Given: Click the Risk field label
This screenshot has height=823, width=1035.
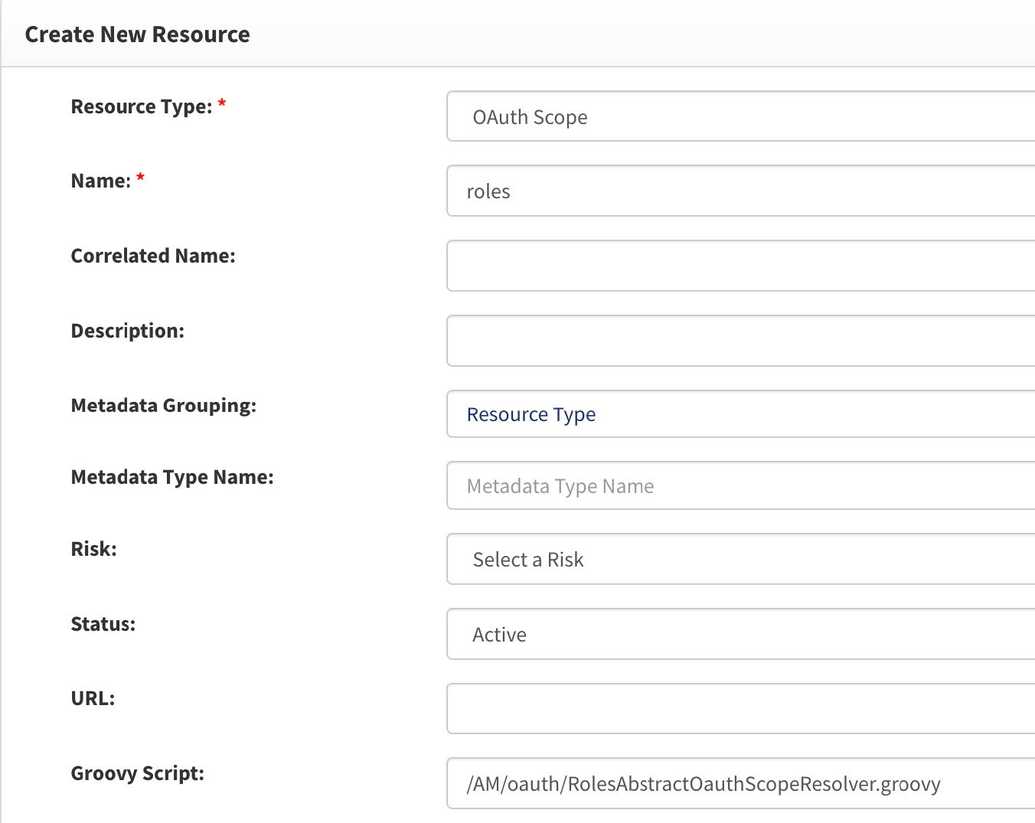Looking at the screenshot, I should pos(92,548).
